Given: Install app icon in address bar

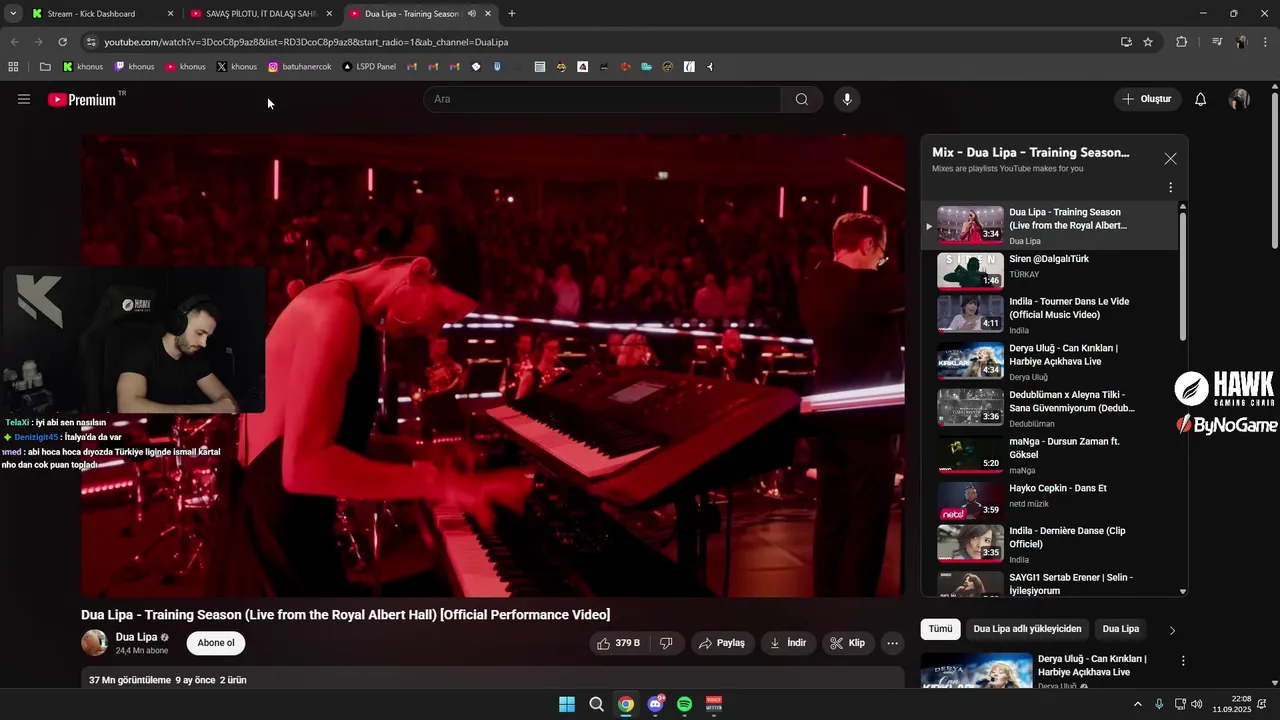Looking at the screenshot, I should [x=1126, y=42].
